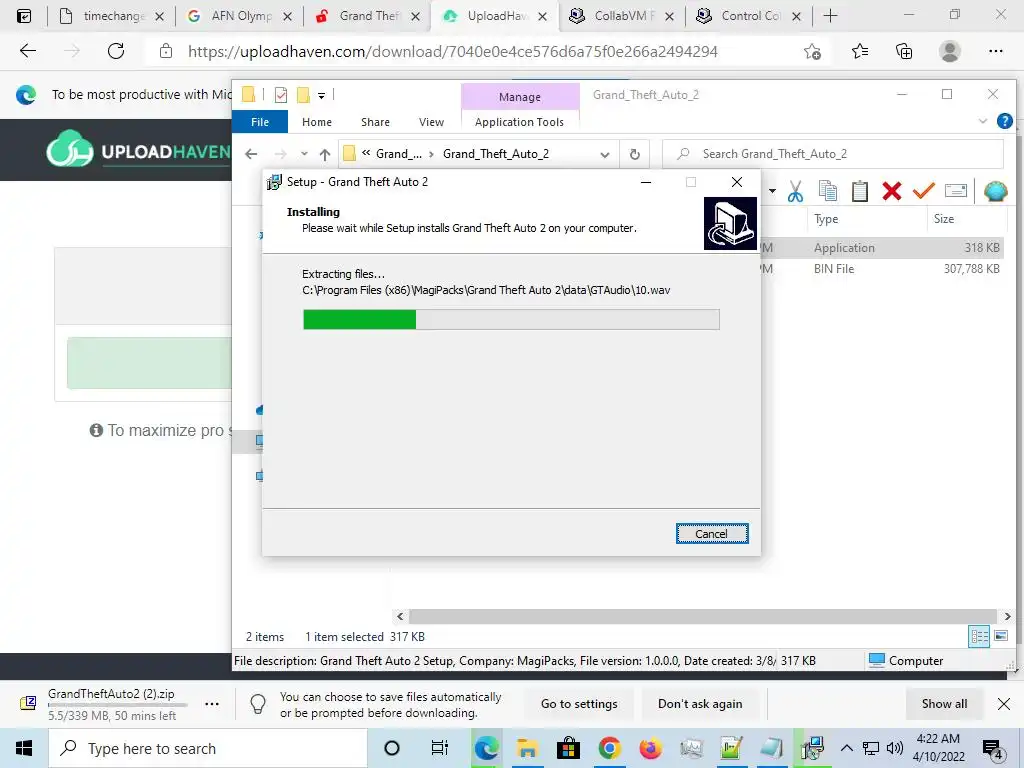Image resolution: width=1024 pixels, height=768 pixels.
Task: Reload the UploadHaven page
Action: [x=116, y=51]
